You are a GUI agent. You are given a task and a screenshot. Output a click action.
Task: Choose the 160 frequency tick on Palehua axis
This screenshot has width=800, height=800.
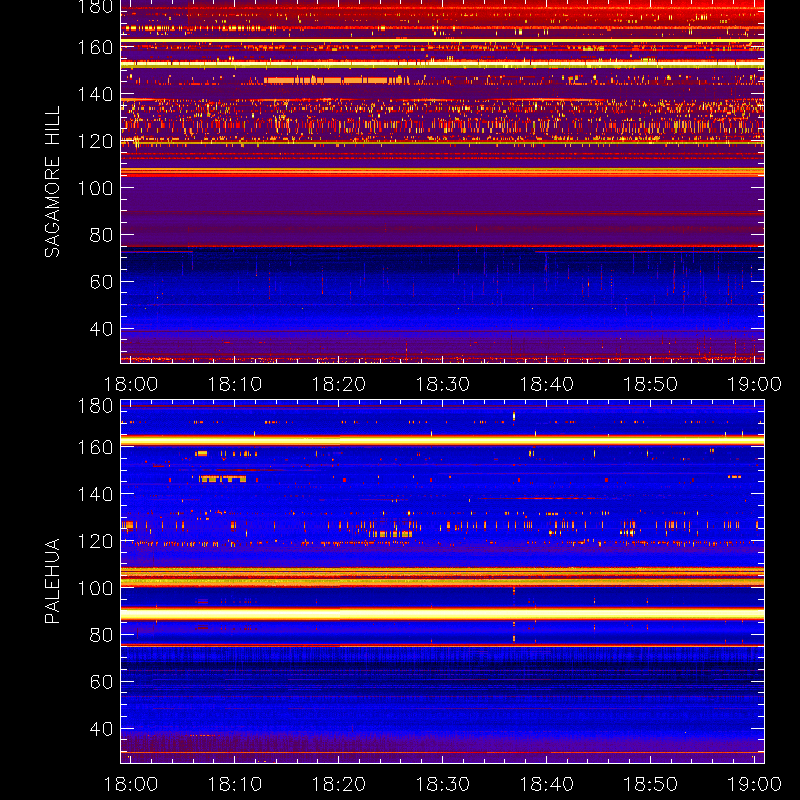coord(95,447)
